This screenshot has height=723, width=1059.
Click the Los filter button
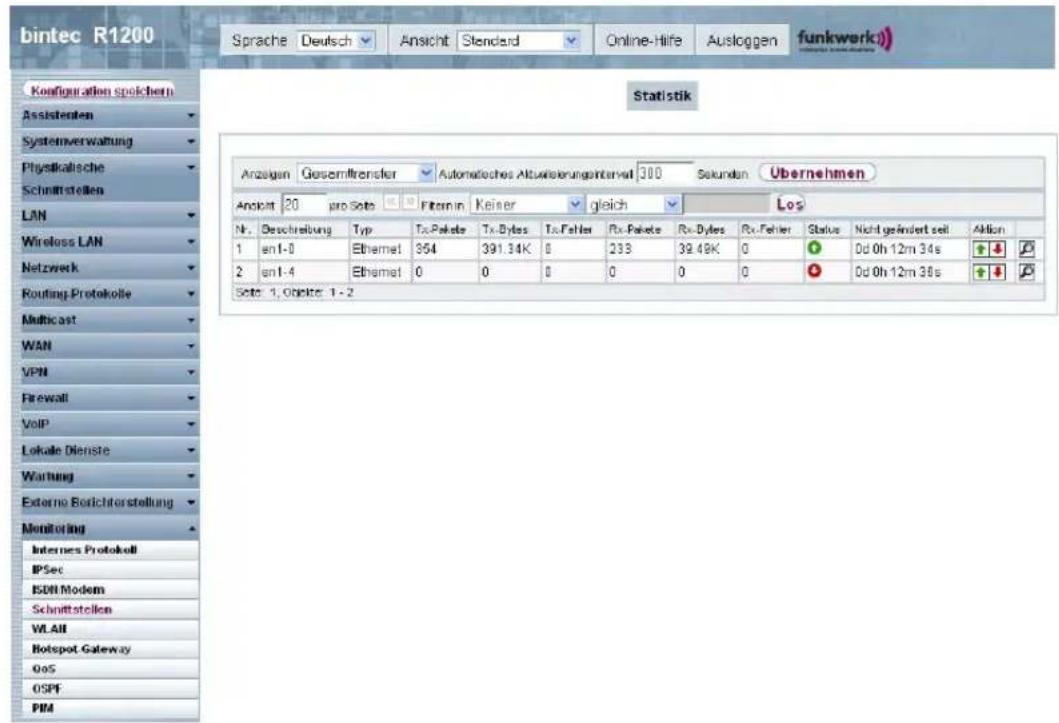tap(790, 204)
